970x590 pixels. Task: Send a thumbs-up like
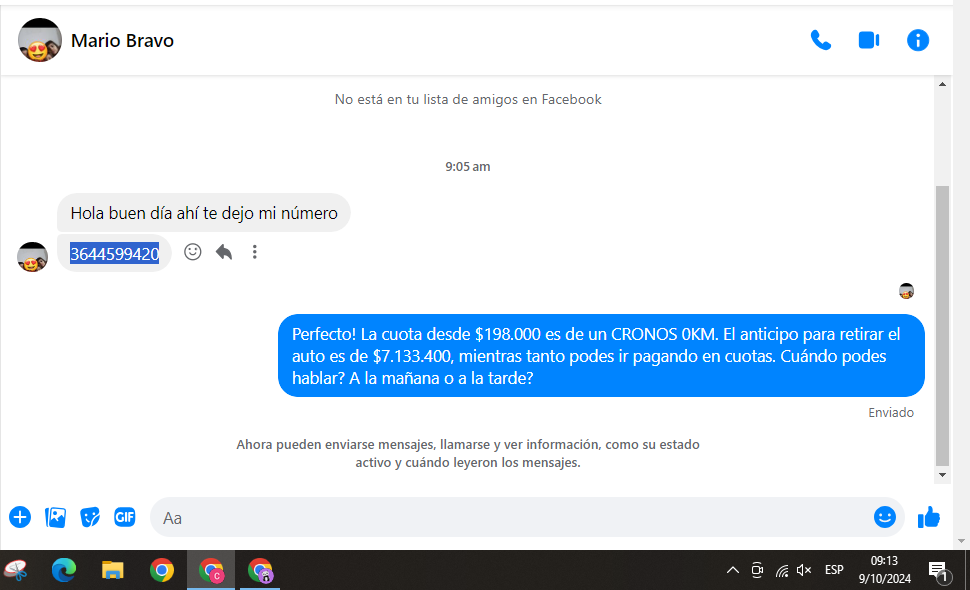pyautogui.click(x=929, y=517)
